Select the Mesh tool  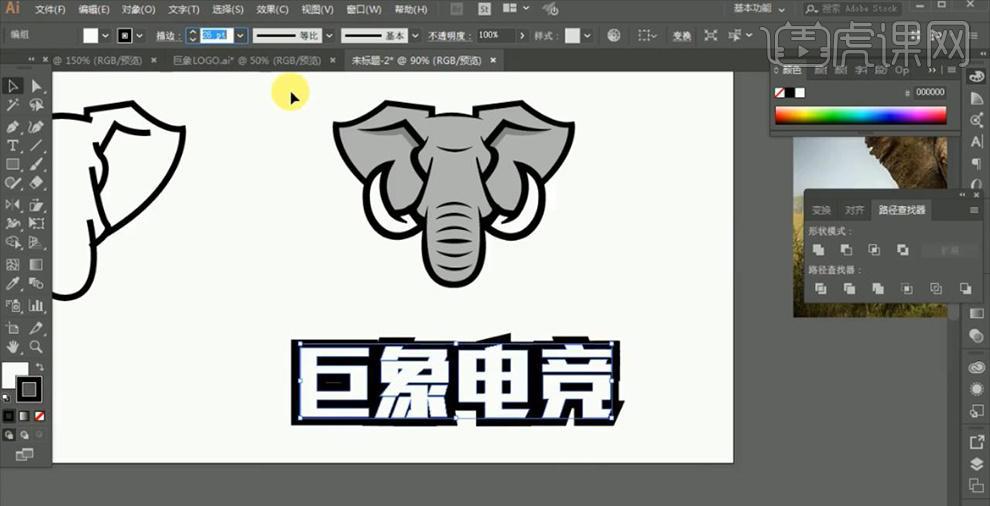point(13,264)
